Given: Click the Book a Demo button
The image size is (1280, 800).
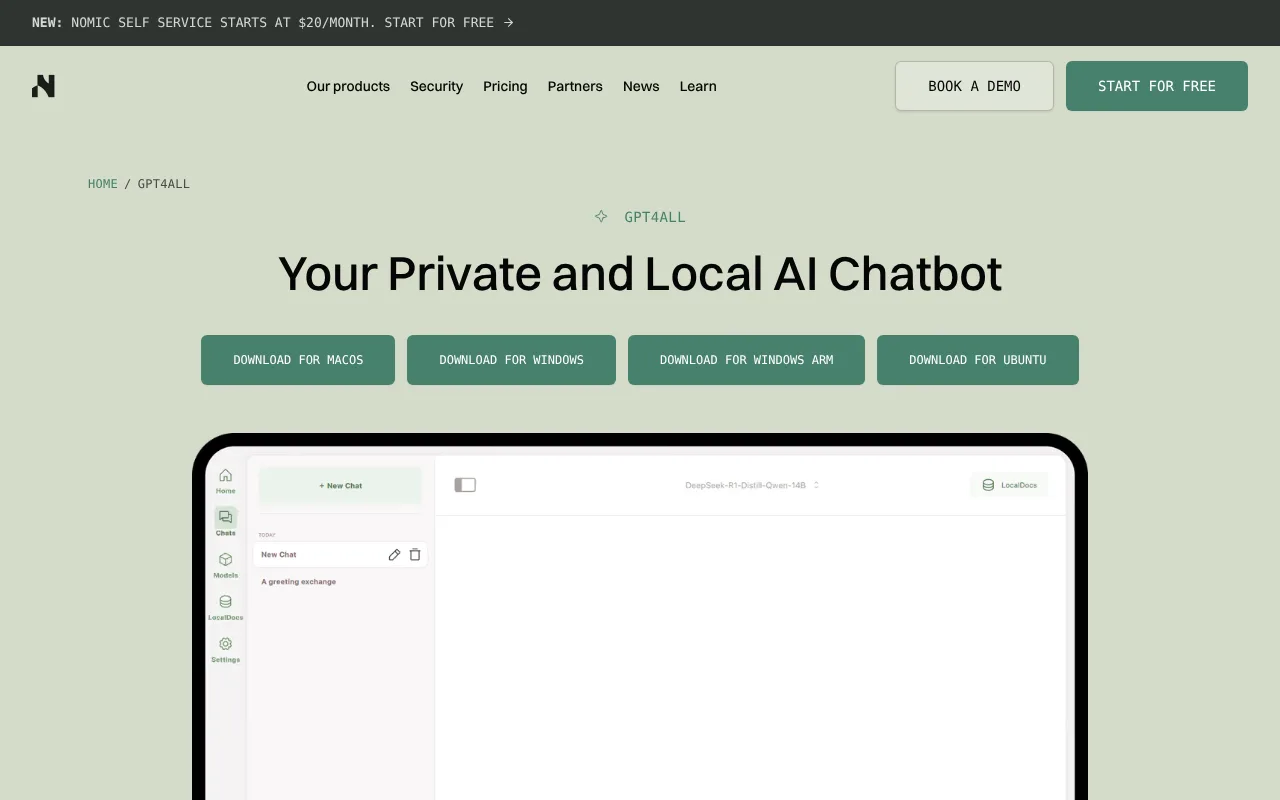Looking at the screenshot, I should click(974, 86).
